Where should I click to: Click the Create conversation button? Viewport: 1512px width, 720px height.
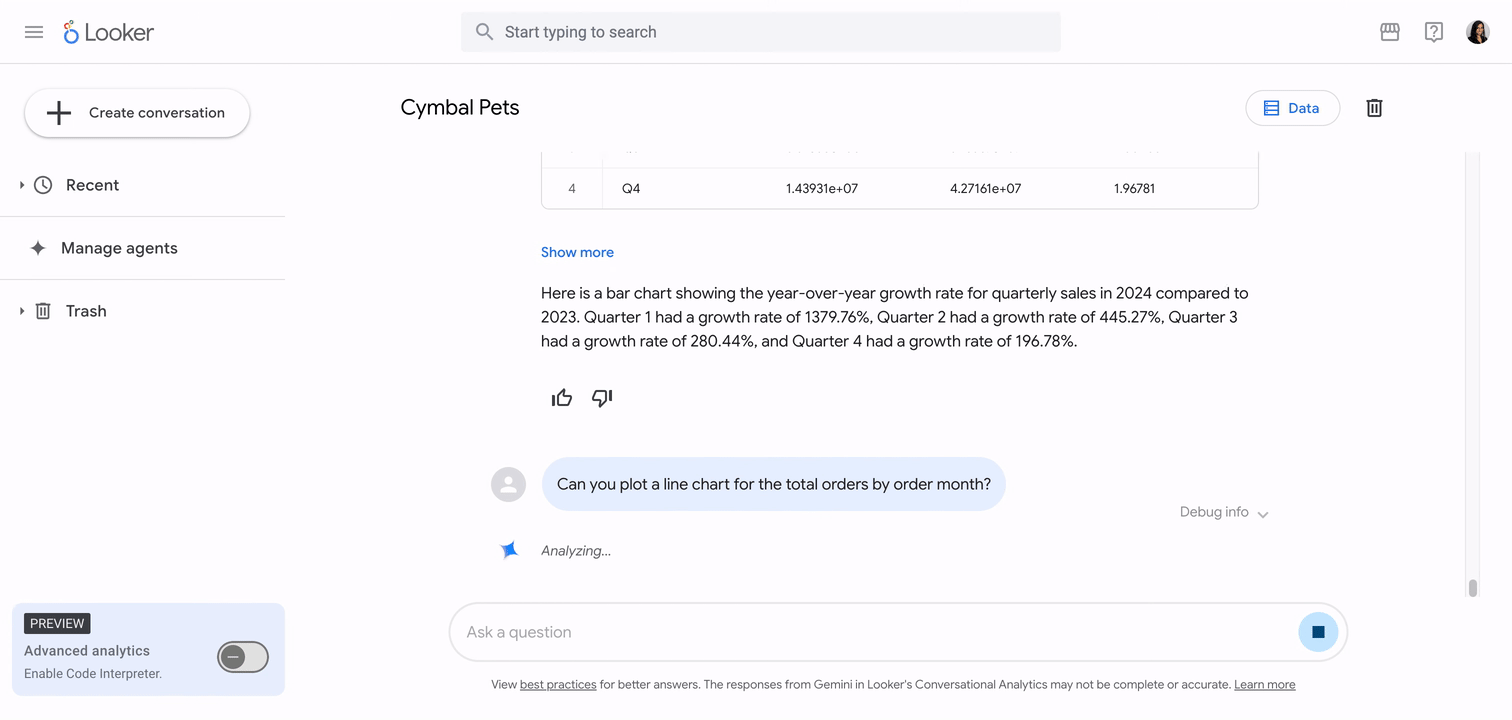pyautogui.click(x=137, y=113)
